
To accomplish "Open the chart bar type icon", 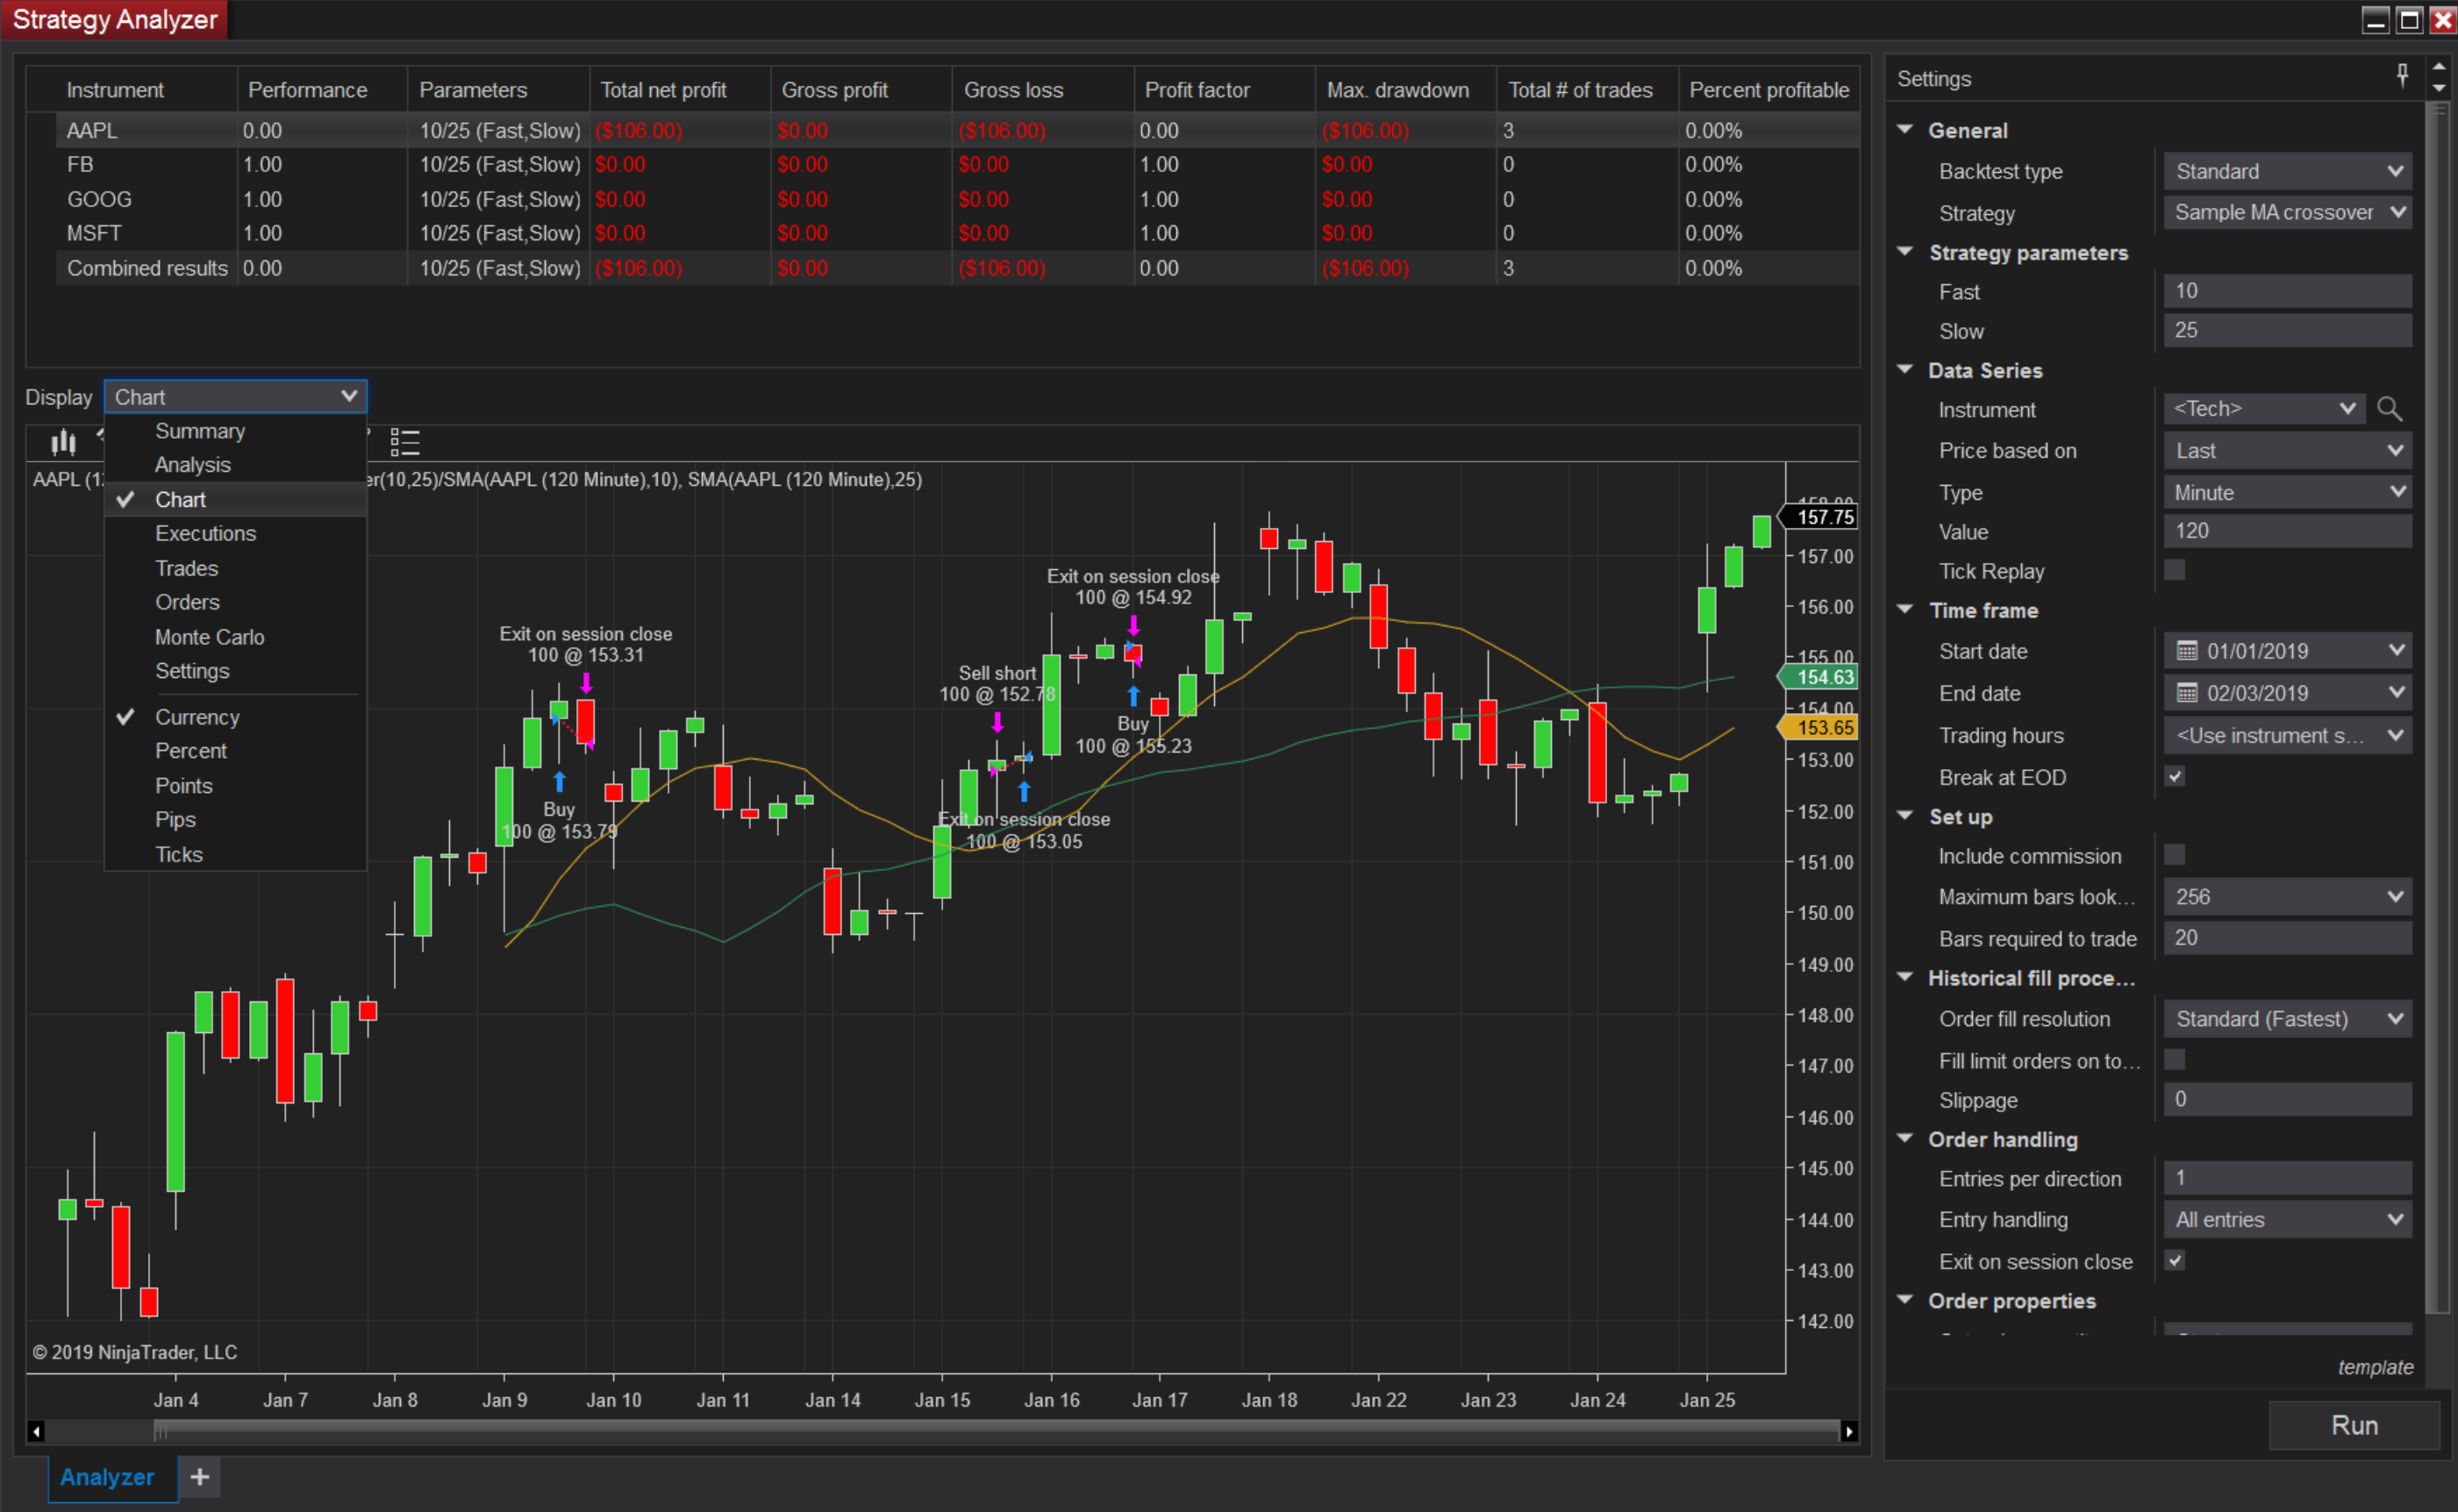I will point(63,441).
